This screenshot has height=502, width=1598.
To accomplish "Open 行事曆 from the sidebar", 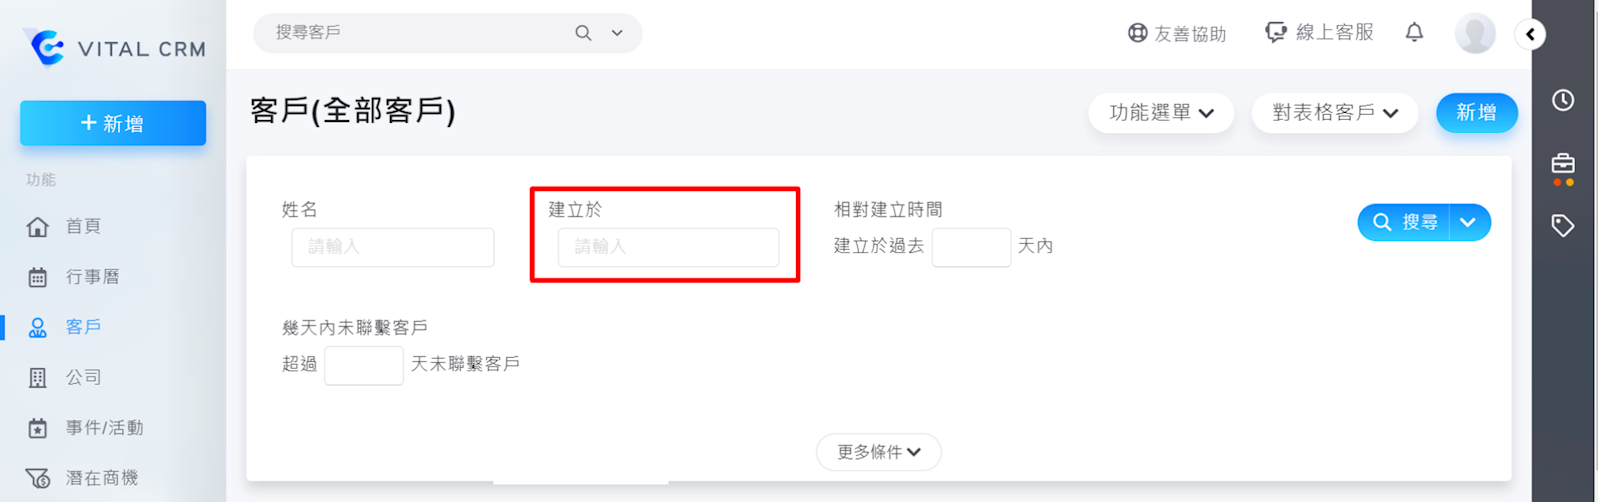I will pyautogui.click(x=92, y=277).
